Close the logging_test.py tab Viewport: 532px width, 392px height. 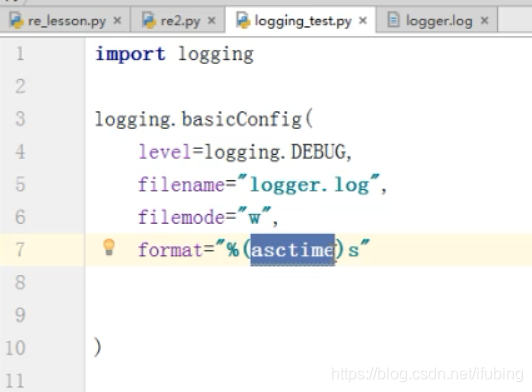click(363, 21)
